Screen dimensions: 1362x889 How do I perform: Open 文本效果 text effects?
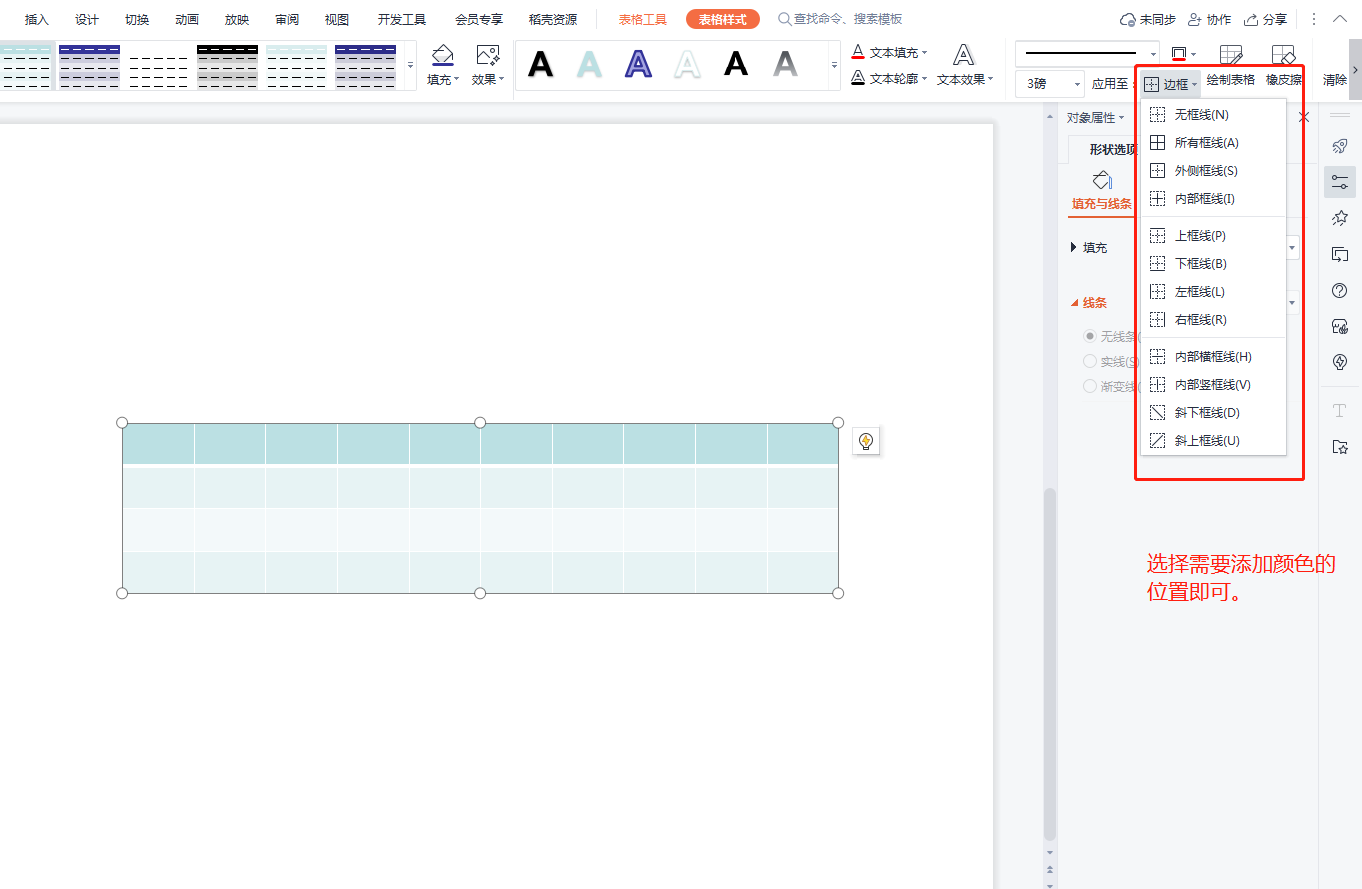click(964, 66)
